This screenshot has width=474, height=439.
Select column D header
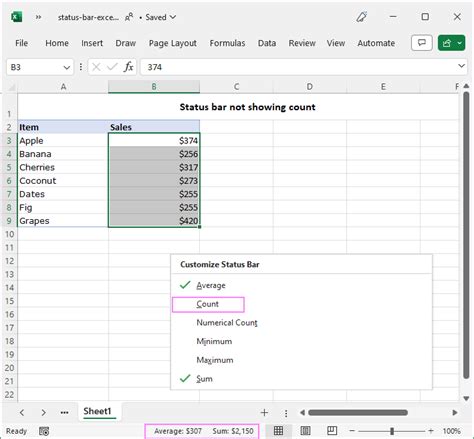click(x=310, y=87)
